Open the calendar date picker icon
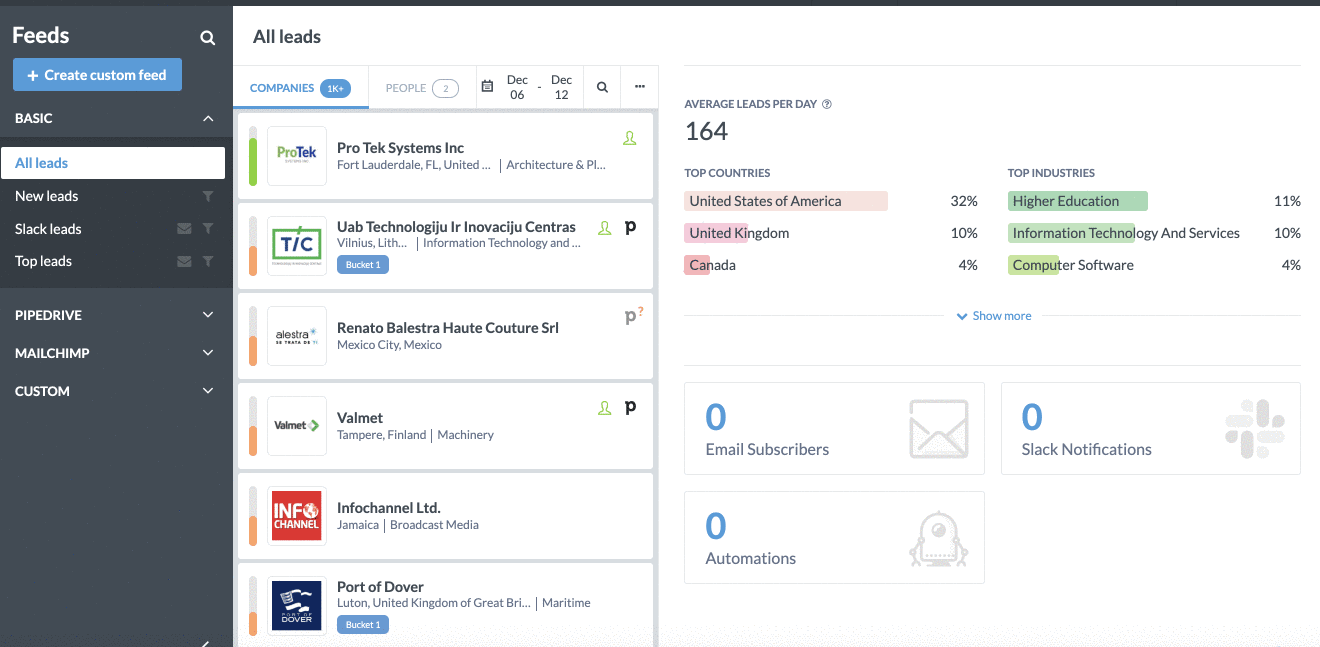The width and height of the screenshot is (1320, 647). (487, 87)
